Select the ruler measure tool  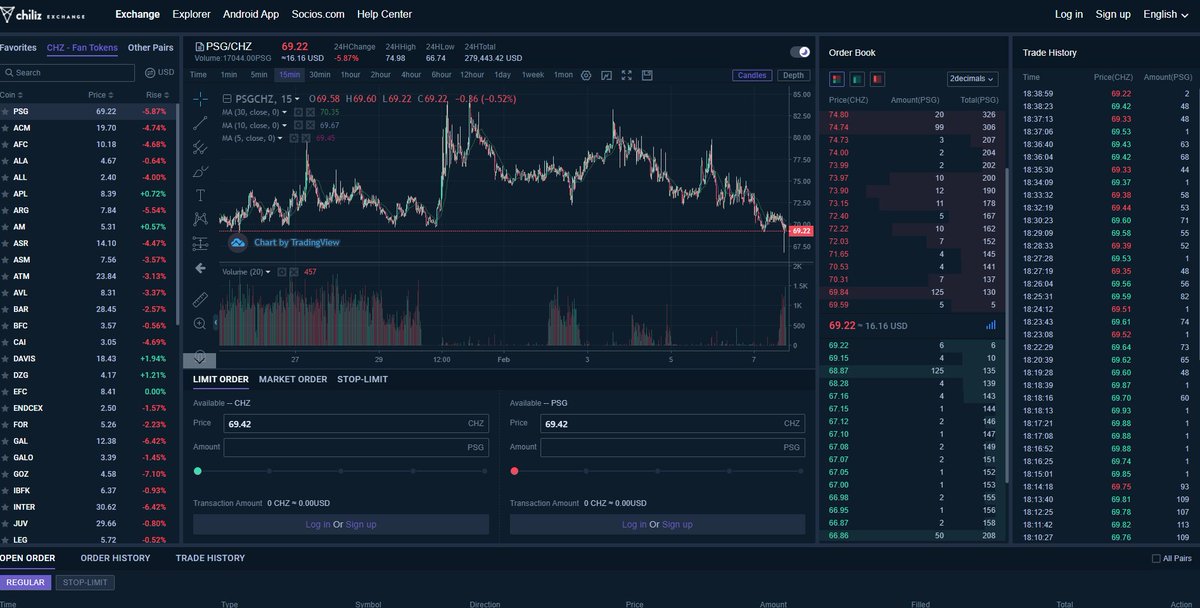(x=200, y=299)
